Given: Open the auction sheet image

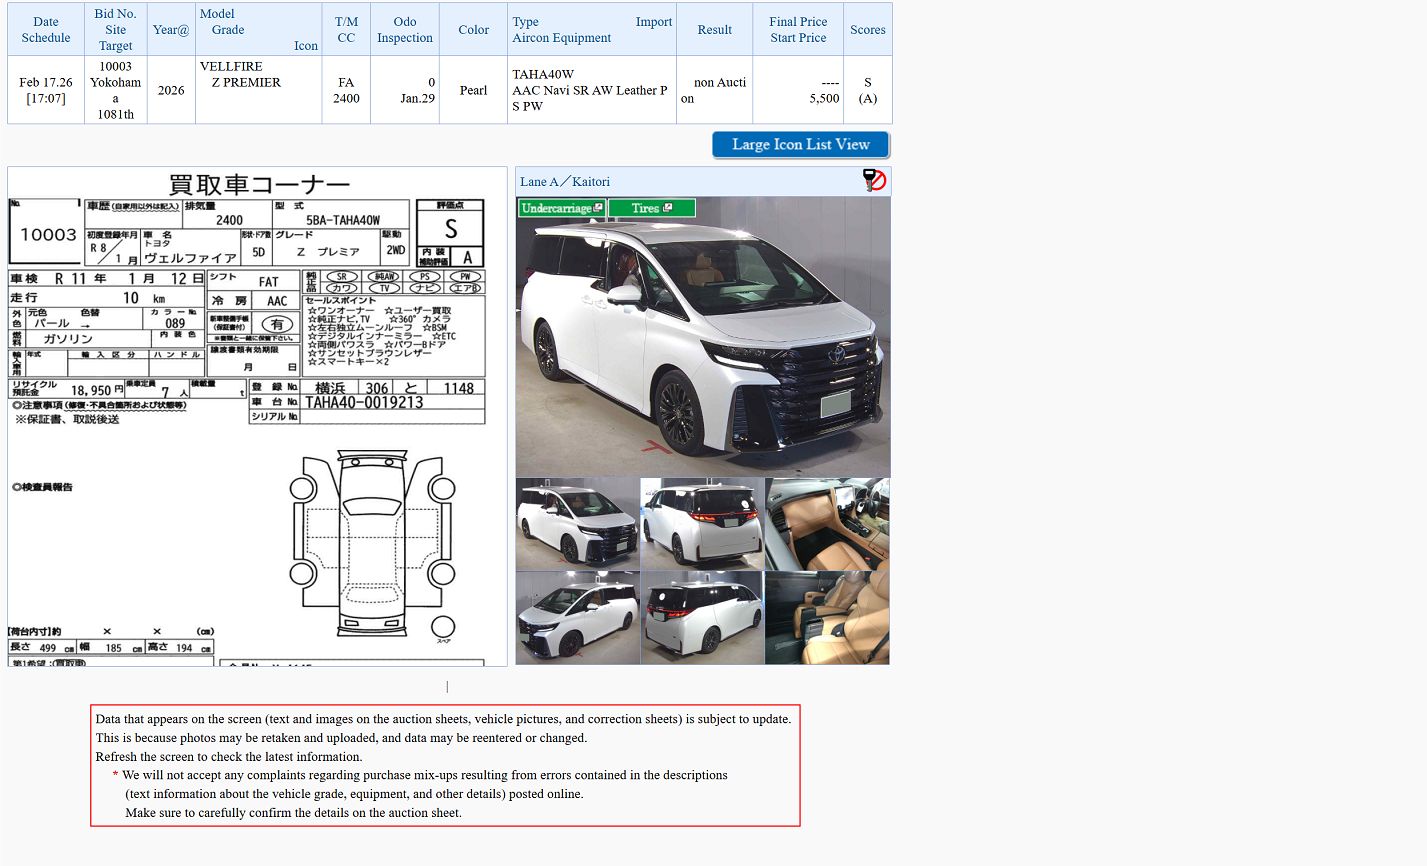Looking at the screenshot, I should pos(258,416).
